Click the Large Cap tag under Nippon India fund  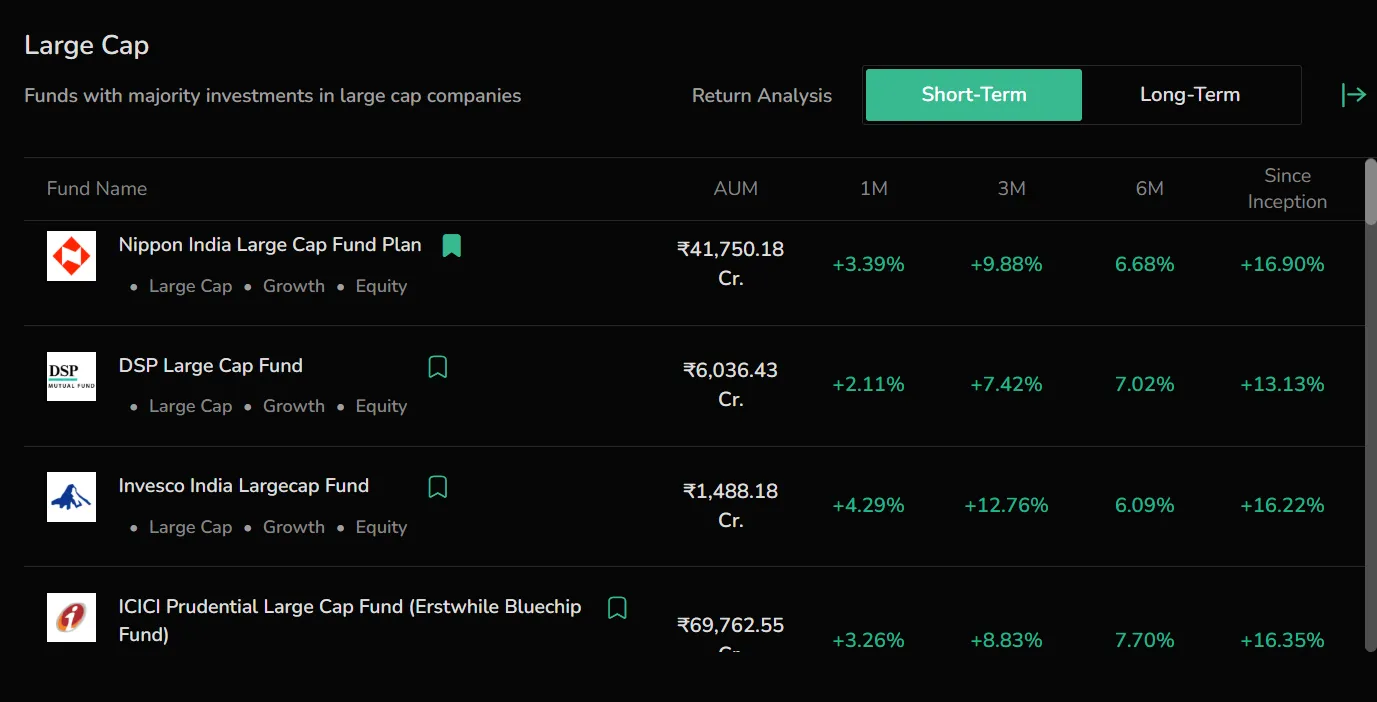tap(190, 286)
